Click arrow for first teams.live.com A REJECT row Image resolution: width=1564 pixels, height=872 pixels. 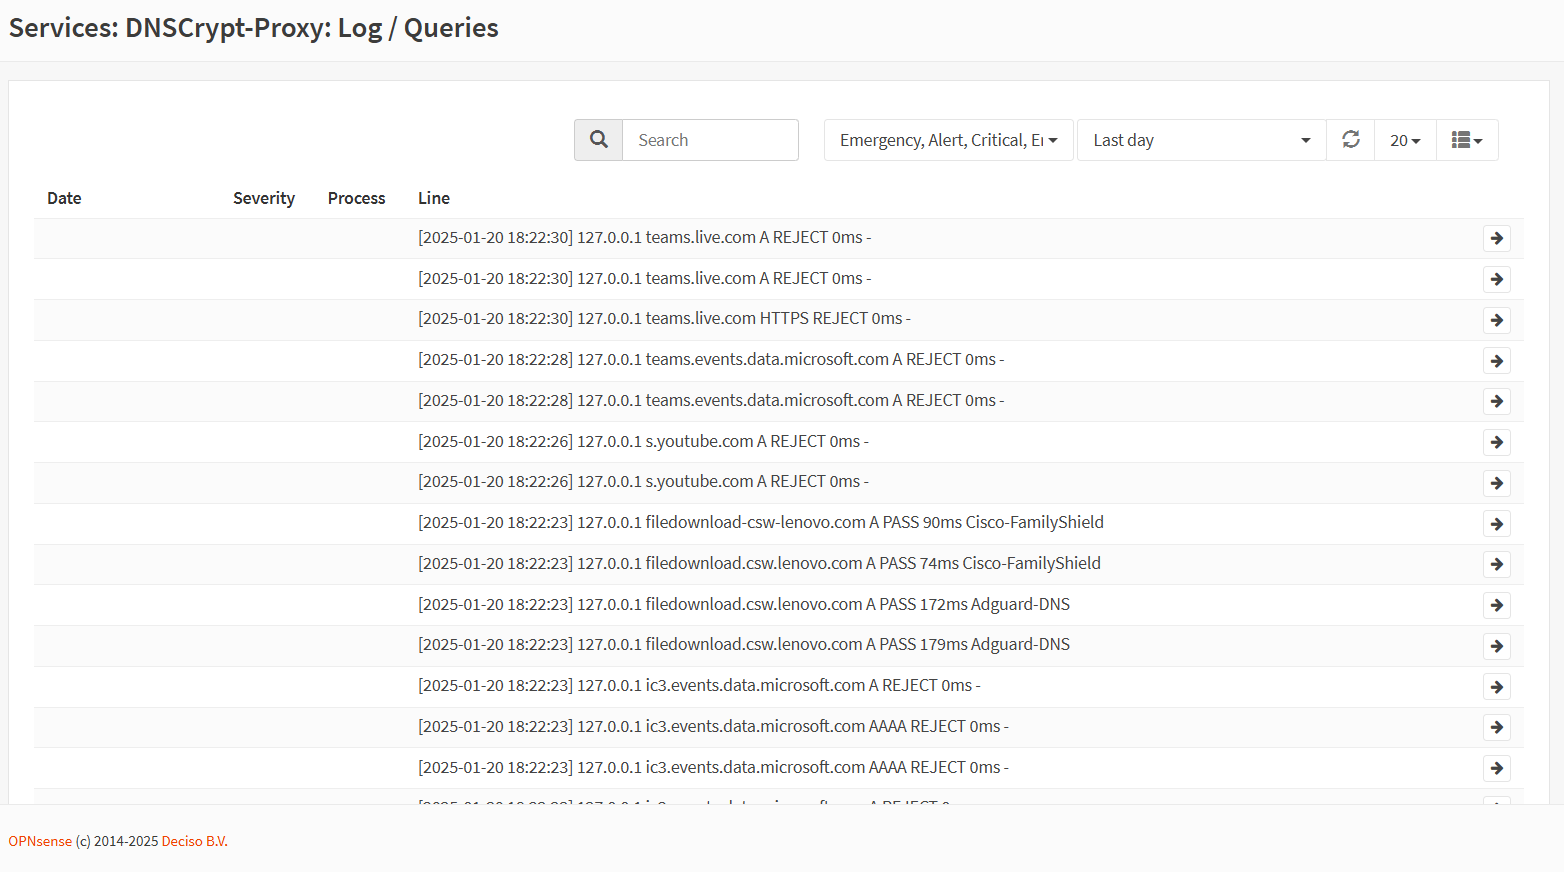pyautogui.click(x=1496, y=238)
